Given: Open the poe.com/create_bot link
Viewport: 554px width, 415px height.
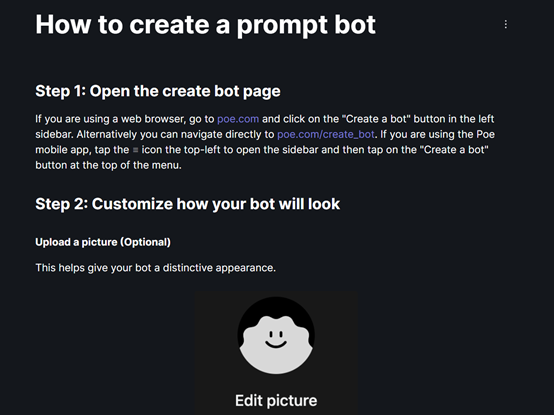Looking at the screenshot, I should (x=325, y=135).
